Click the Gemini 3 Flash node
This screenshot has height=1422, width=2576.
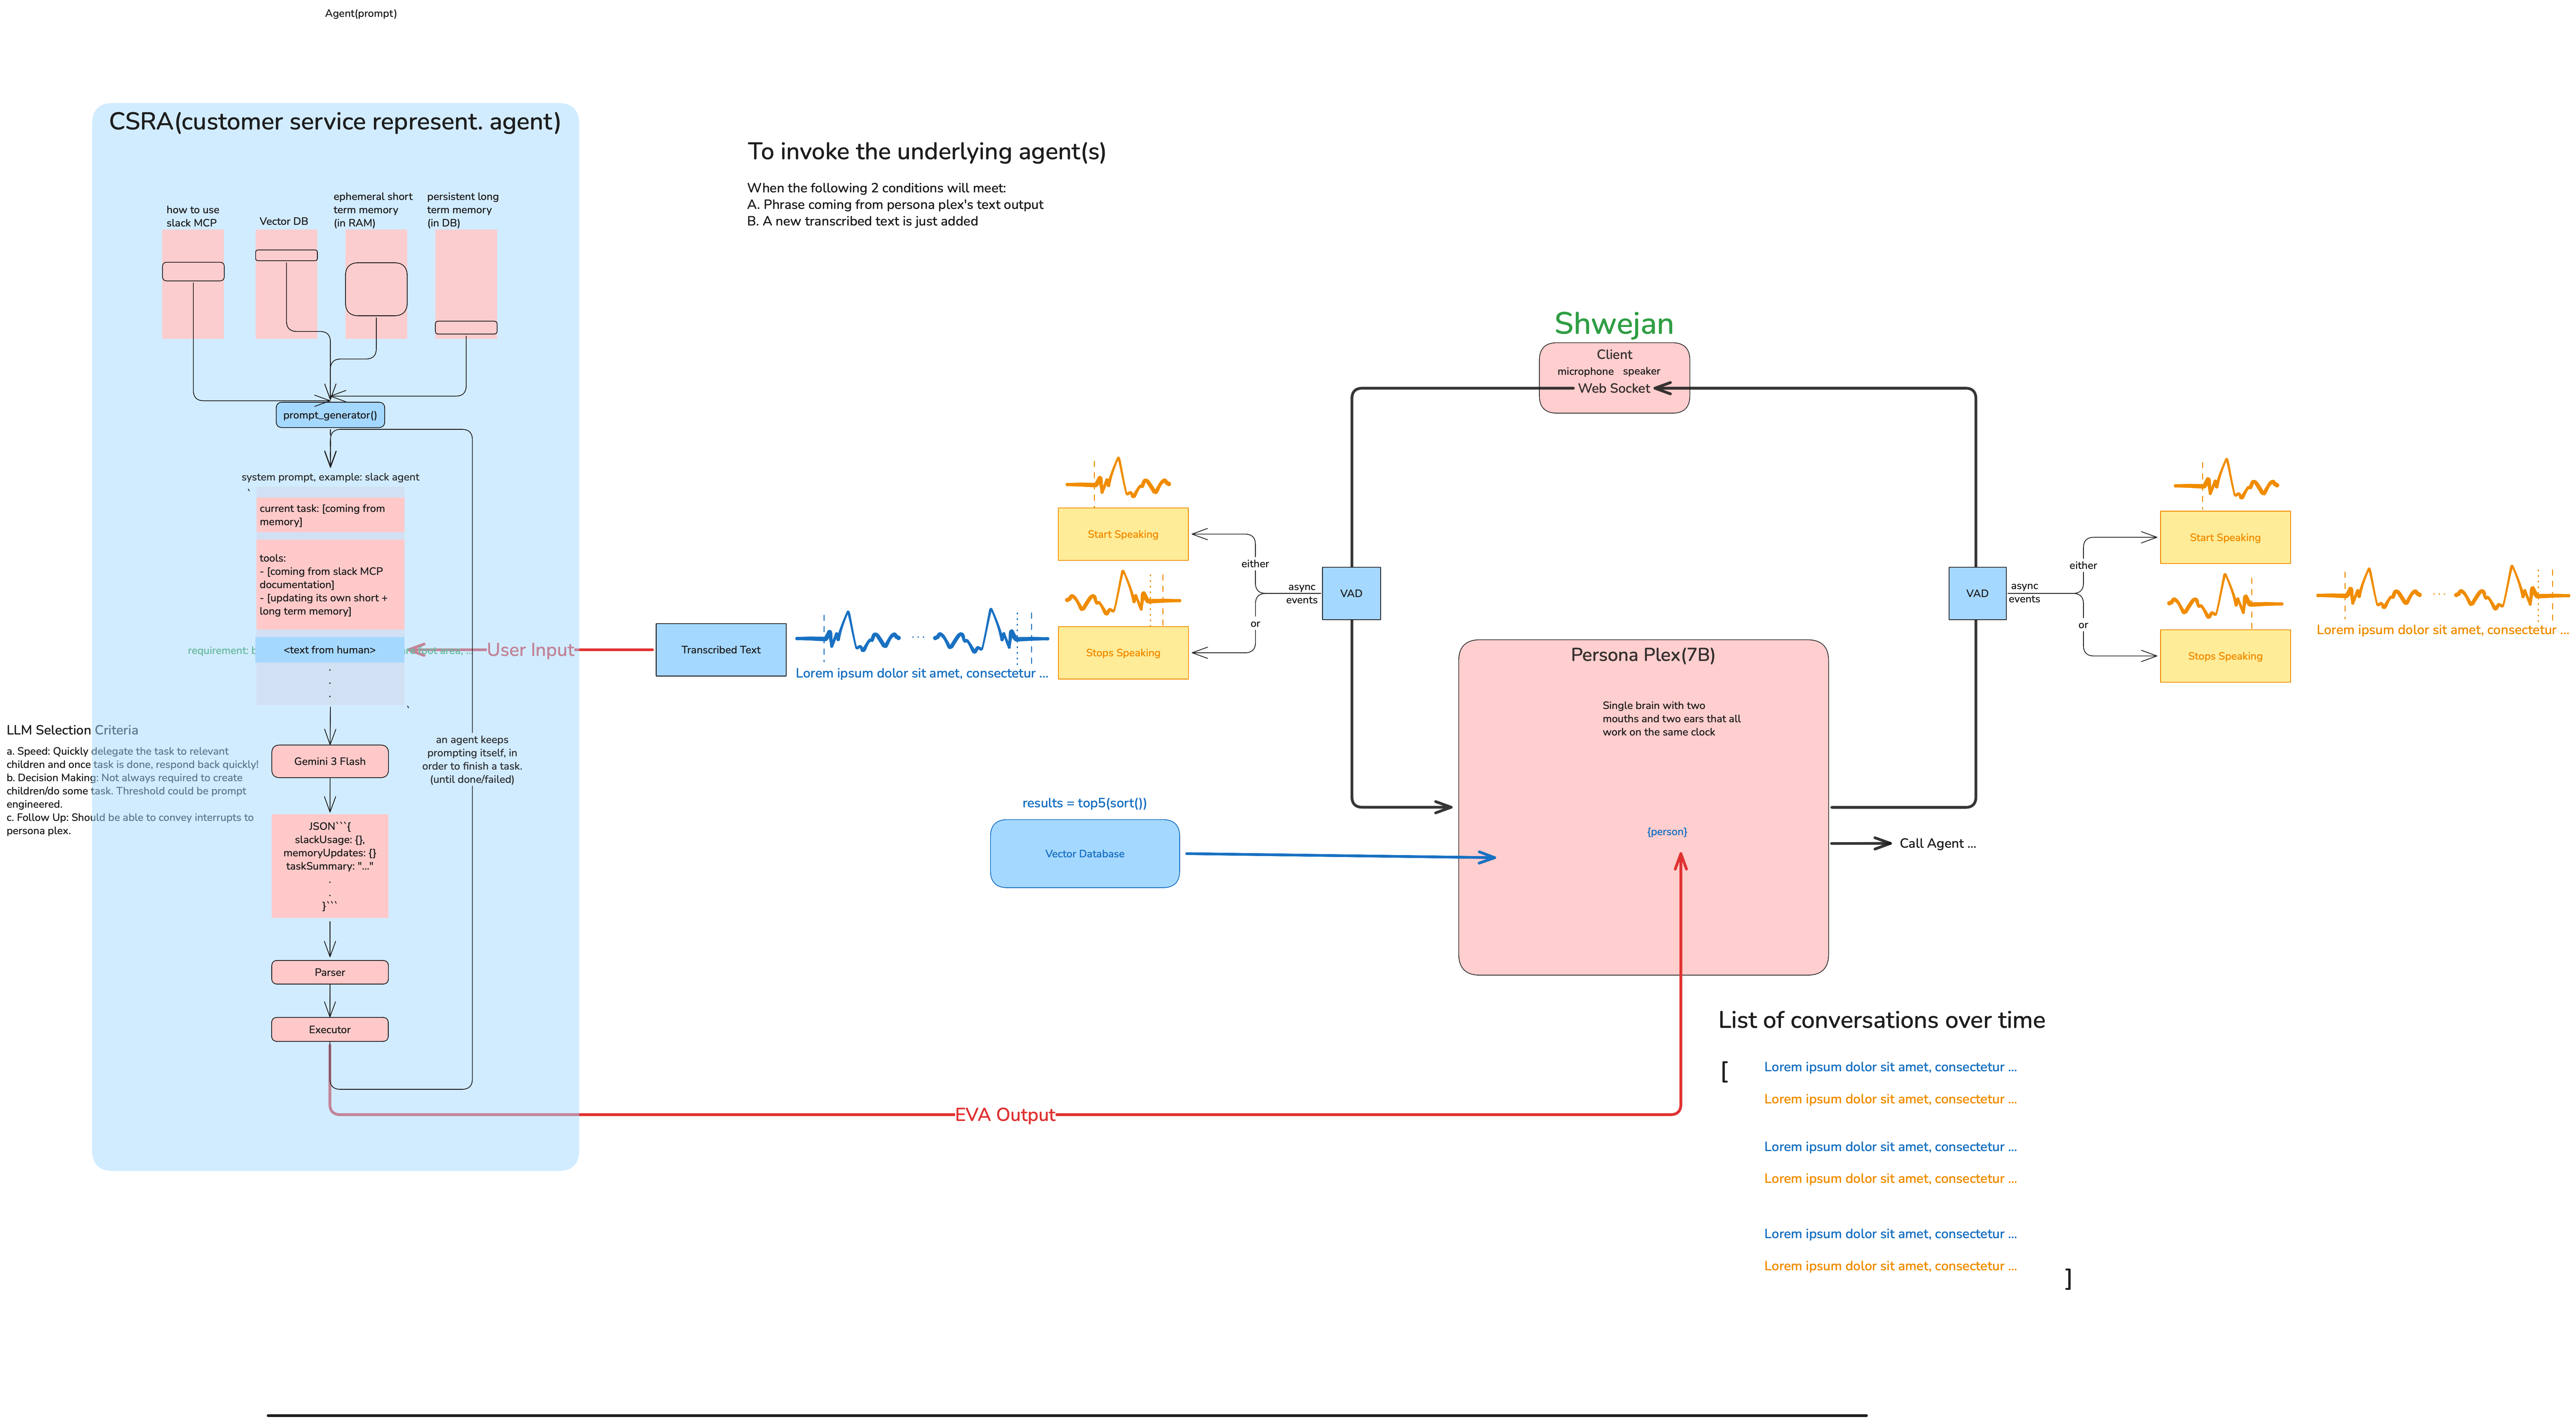[330, 761]
